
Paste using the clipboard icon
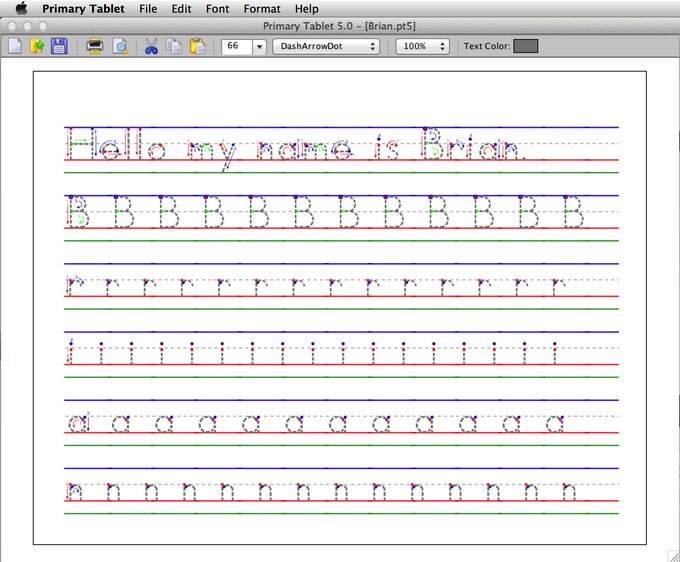[x=197, y=46]
